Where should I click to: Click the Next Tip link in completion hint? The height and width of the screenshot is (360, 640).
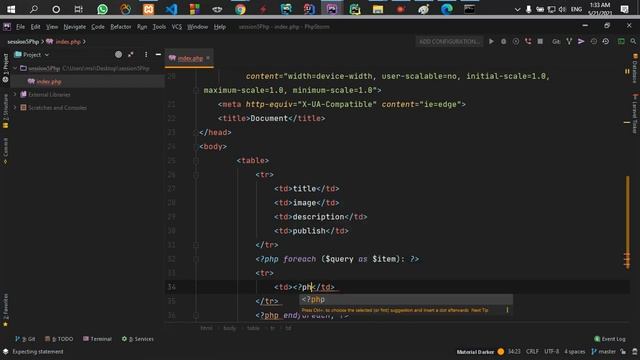tap(480, 310)
